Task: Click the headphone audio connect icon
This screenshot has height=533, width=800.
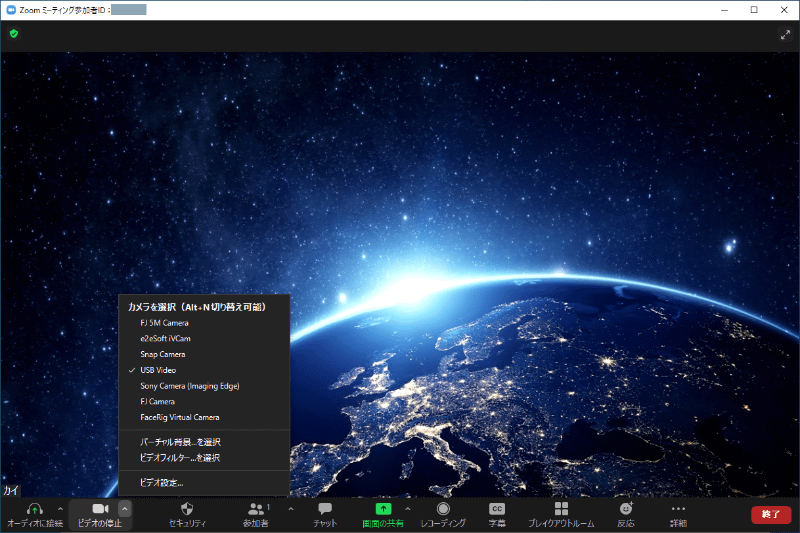Action: click(35, 509)
